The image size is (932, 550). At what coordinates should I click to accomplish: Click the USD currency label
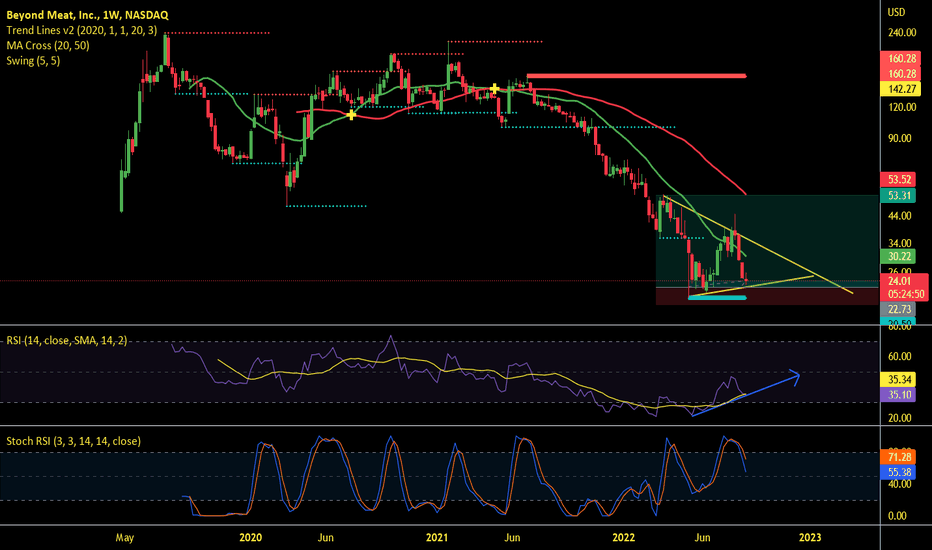[x=896, y=12]
